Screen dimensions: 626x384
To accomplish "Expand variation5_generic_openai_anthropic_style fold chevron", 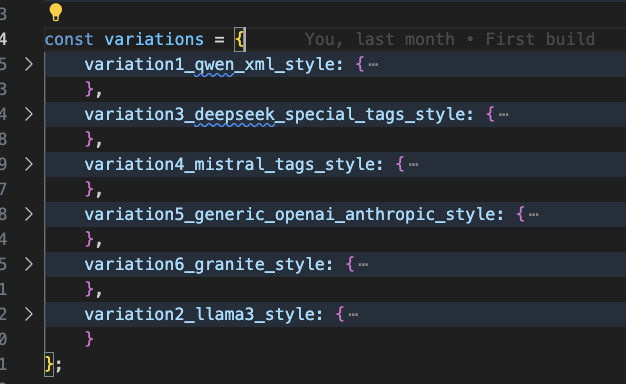I will [29, 214].
